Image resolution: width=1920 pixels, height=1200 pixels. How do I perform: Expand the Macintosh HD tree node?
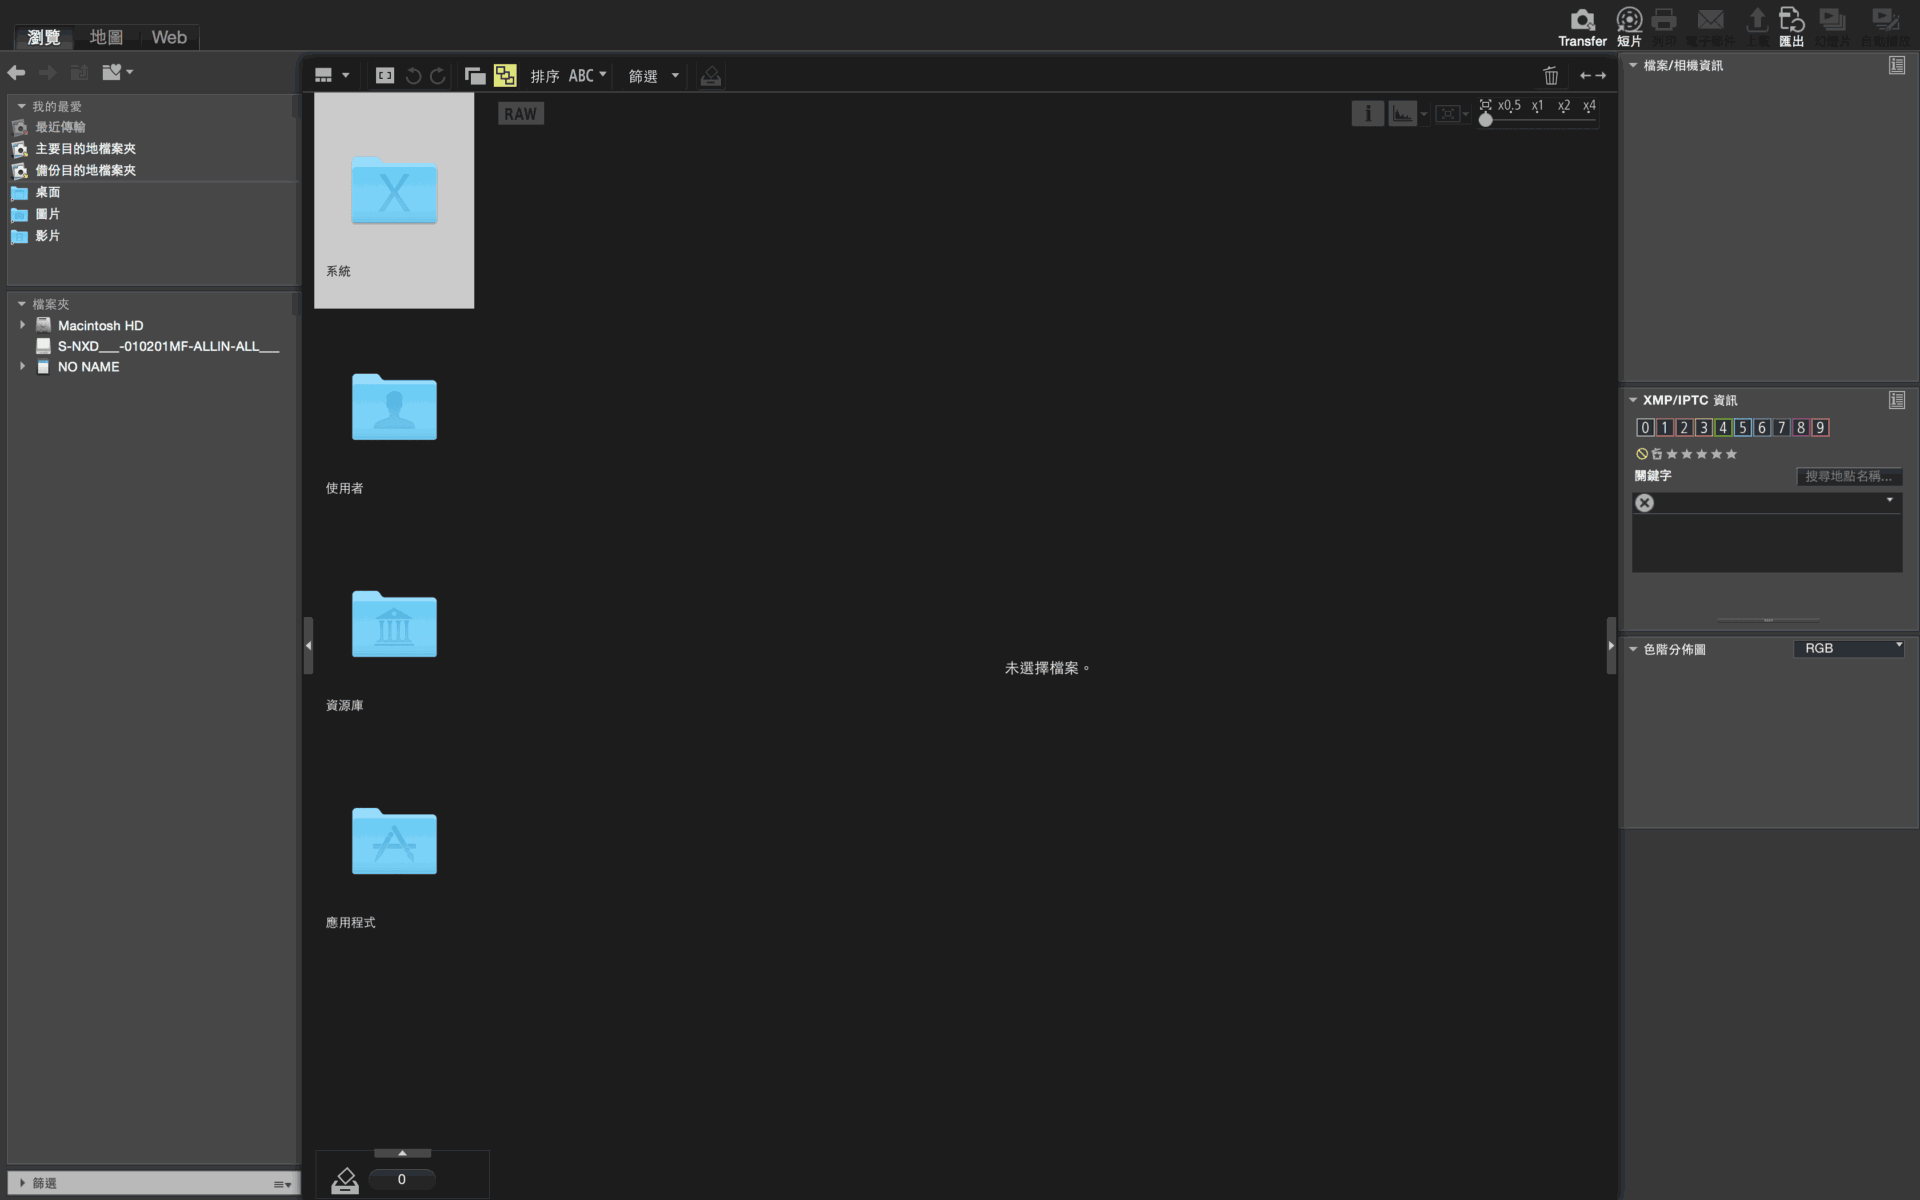pos(22,325)
